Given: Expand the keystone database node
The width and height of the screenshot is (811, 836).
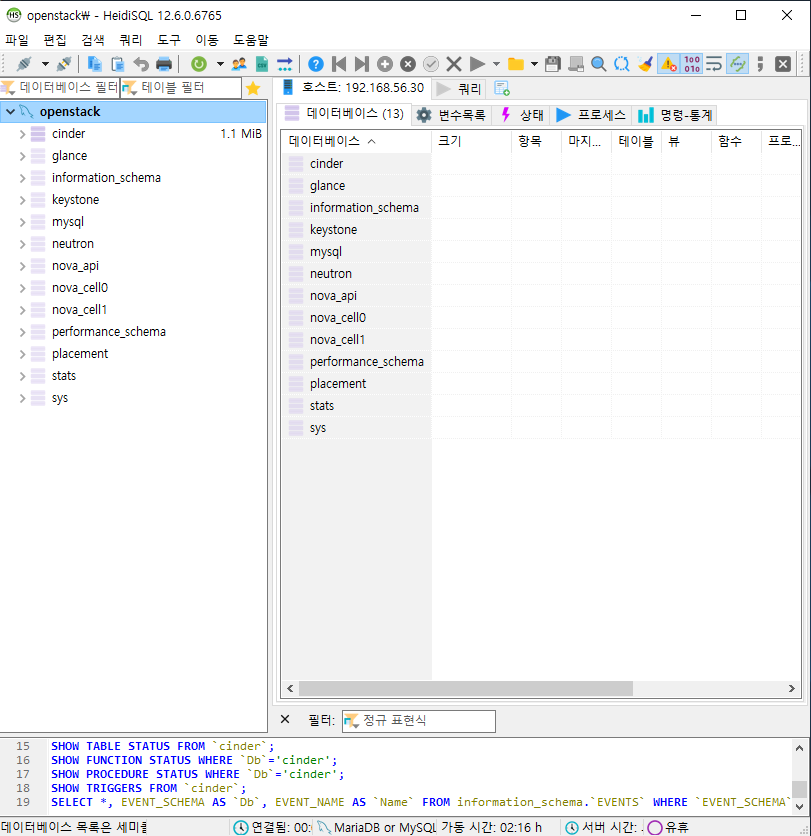Looking at the screenshot, I should point(22,200).
